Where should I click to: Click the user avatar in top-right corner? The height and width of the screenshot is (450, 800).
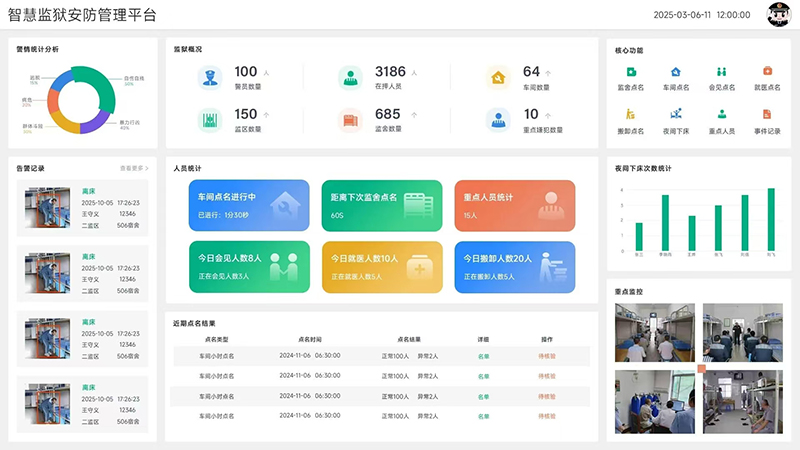coord(778,15)
